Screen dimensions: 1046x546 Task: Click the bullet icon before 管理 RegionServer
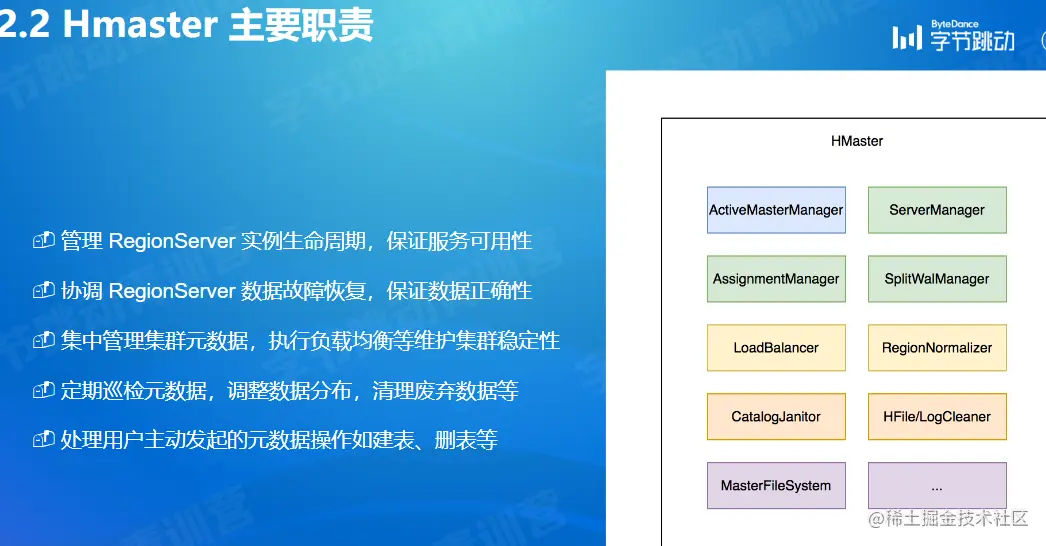[x=44, y=240]
